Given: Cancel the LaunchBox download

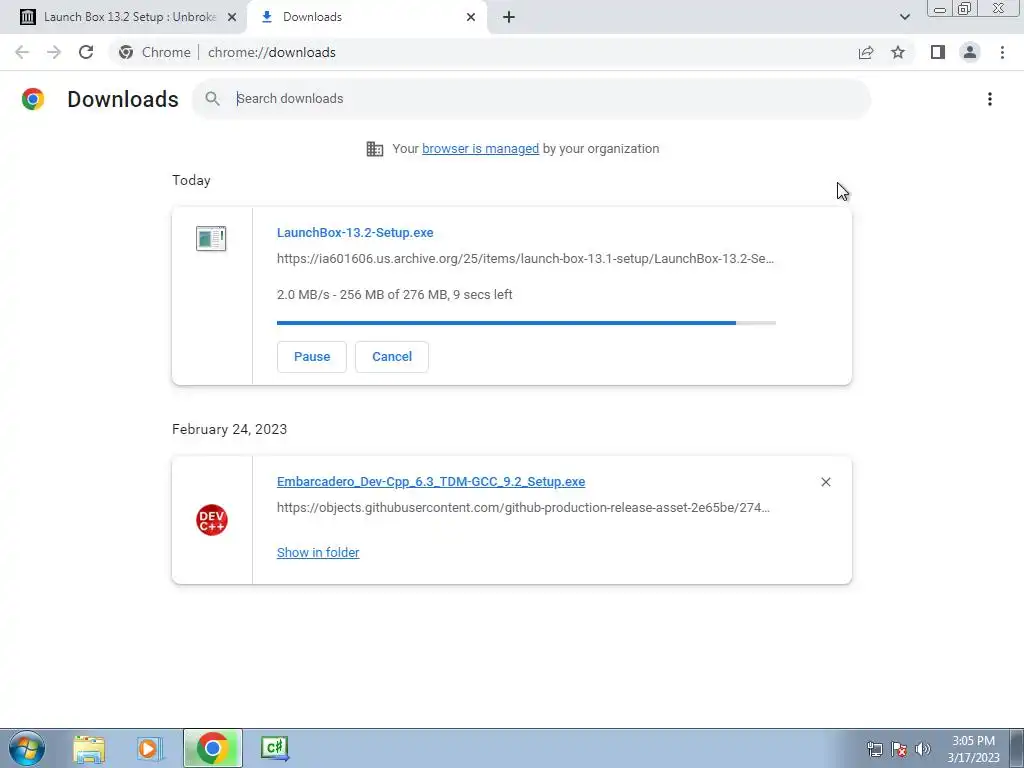Looking at the screenshot, I should click(392, 357).
